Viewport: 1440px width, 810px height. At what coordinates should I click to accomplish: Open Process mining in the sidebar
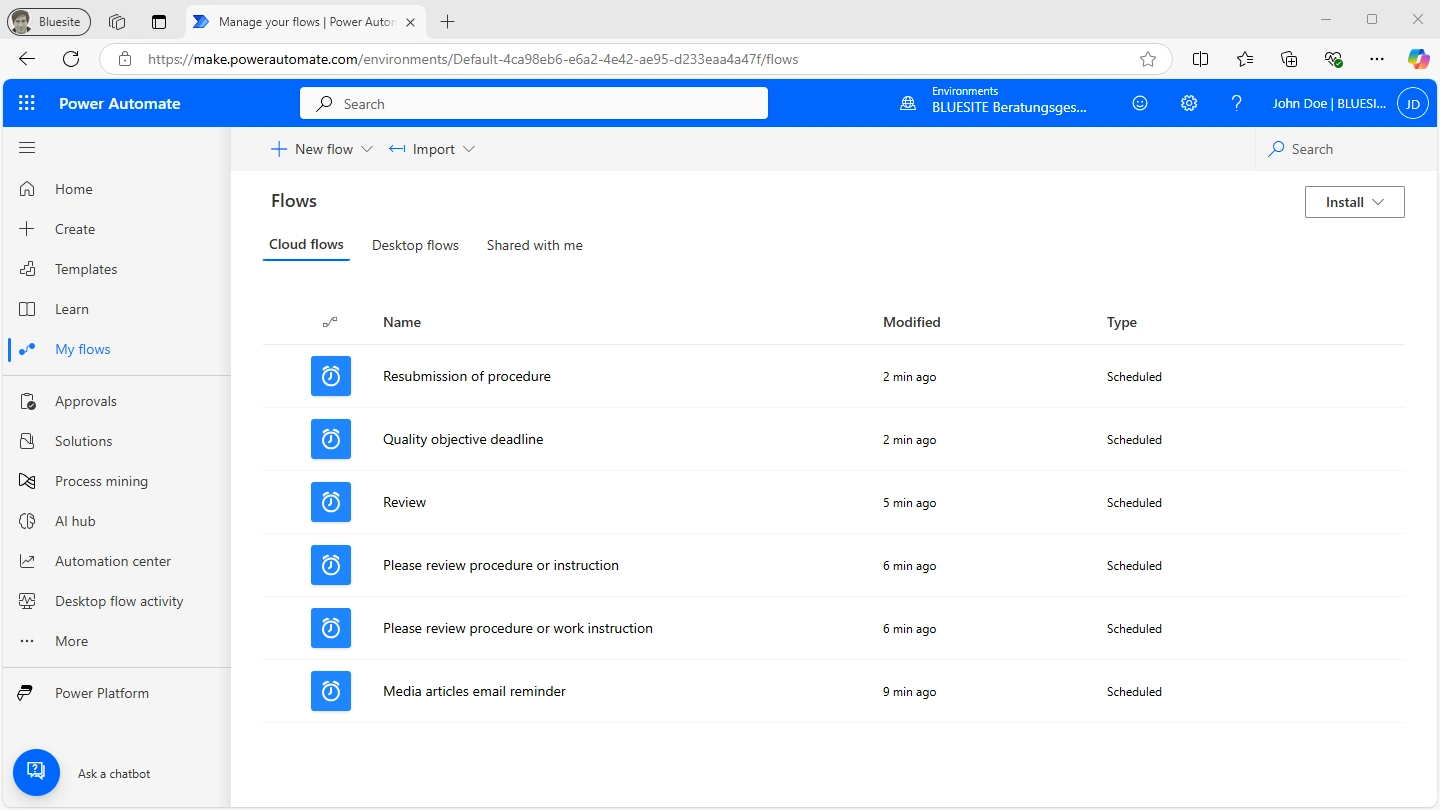pos(101,481)
